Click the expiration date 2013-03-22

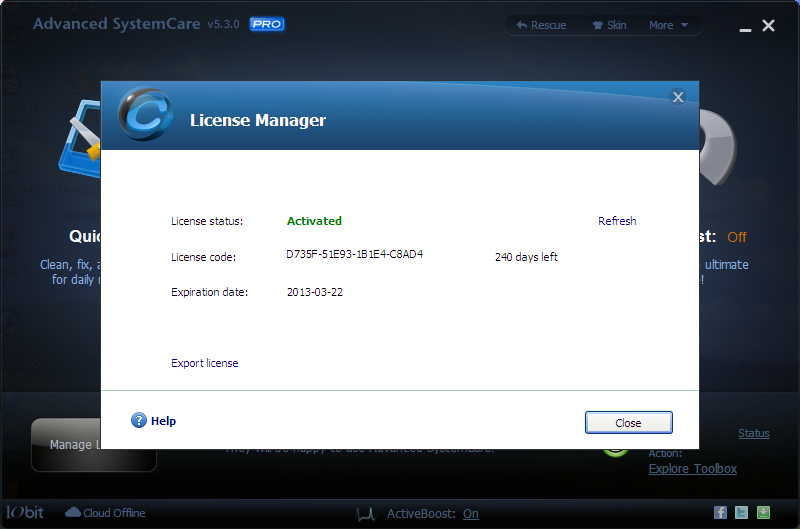[x=315, y=292]
